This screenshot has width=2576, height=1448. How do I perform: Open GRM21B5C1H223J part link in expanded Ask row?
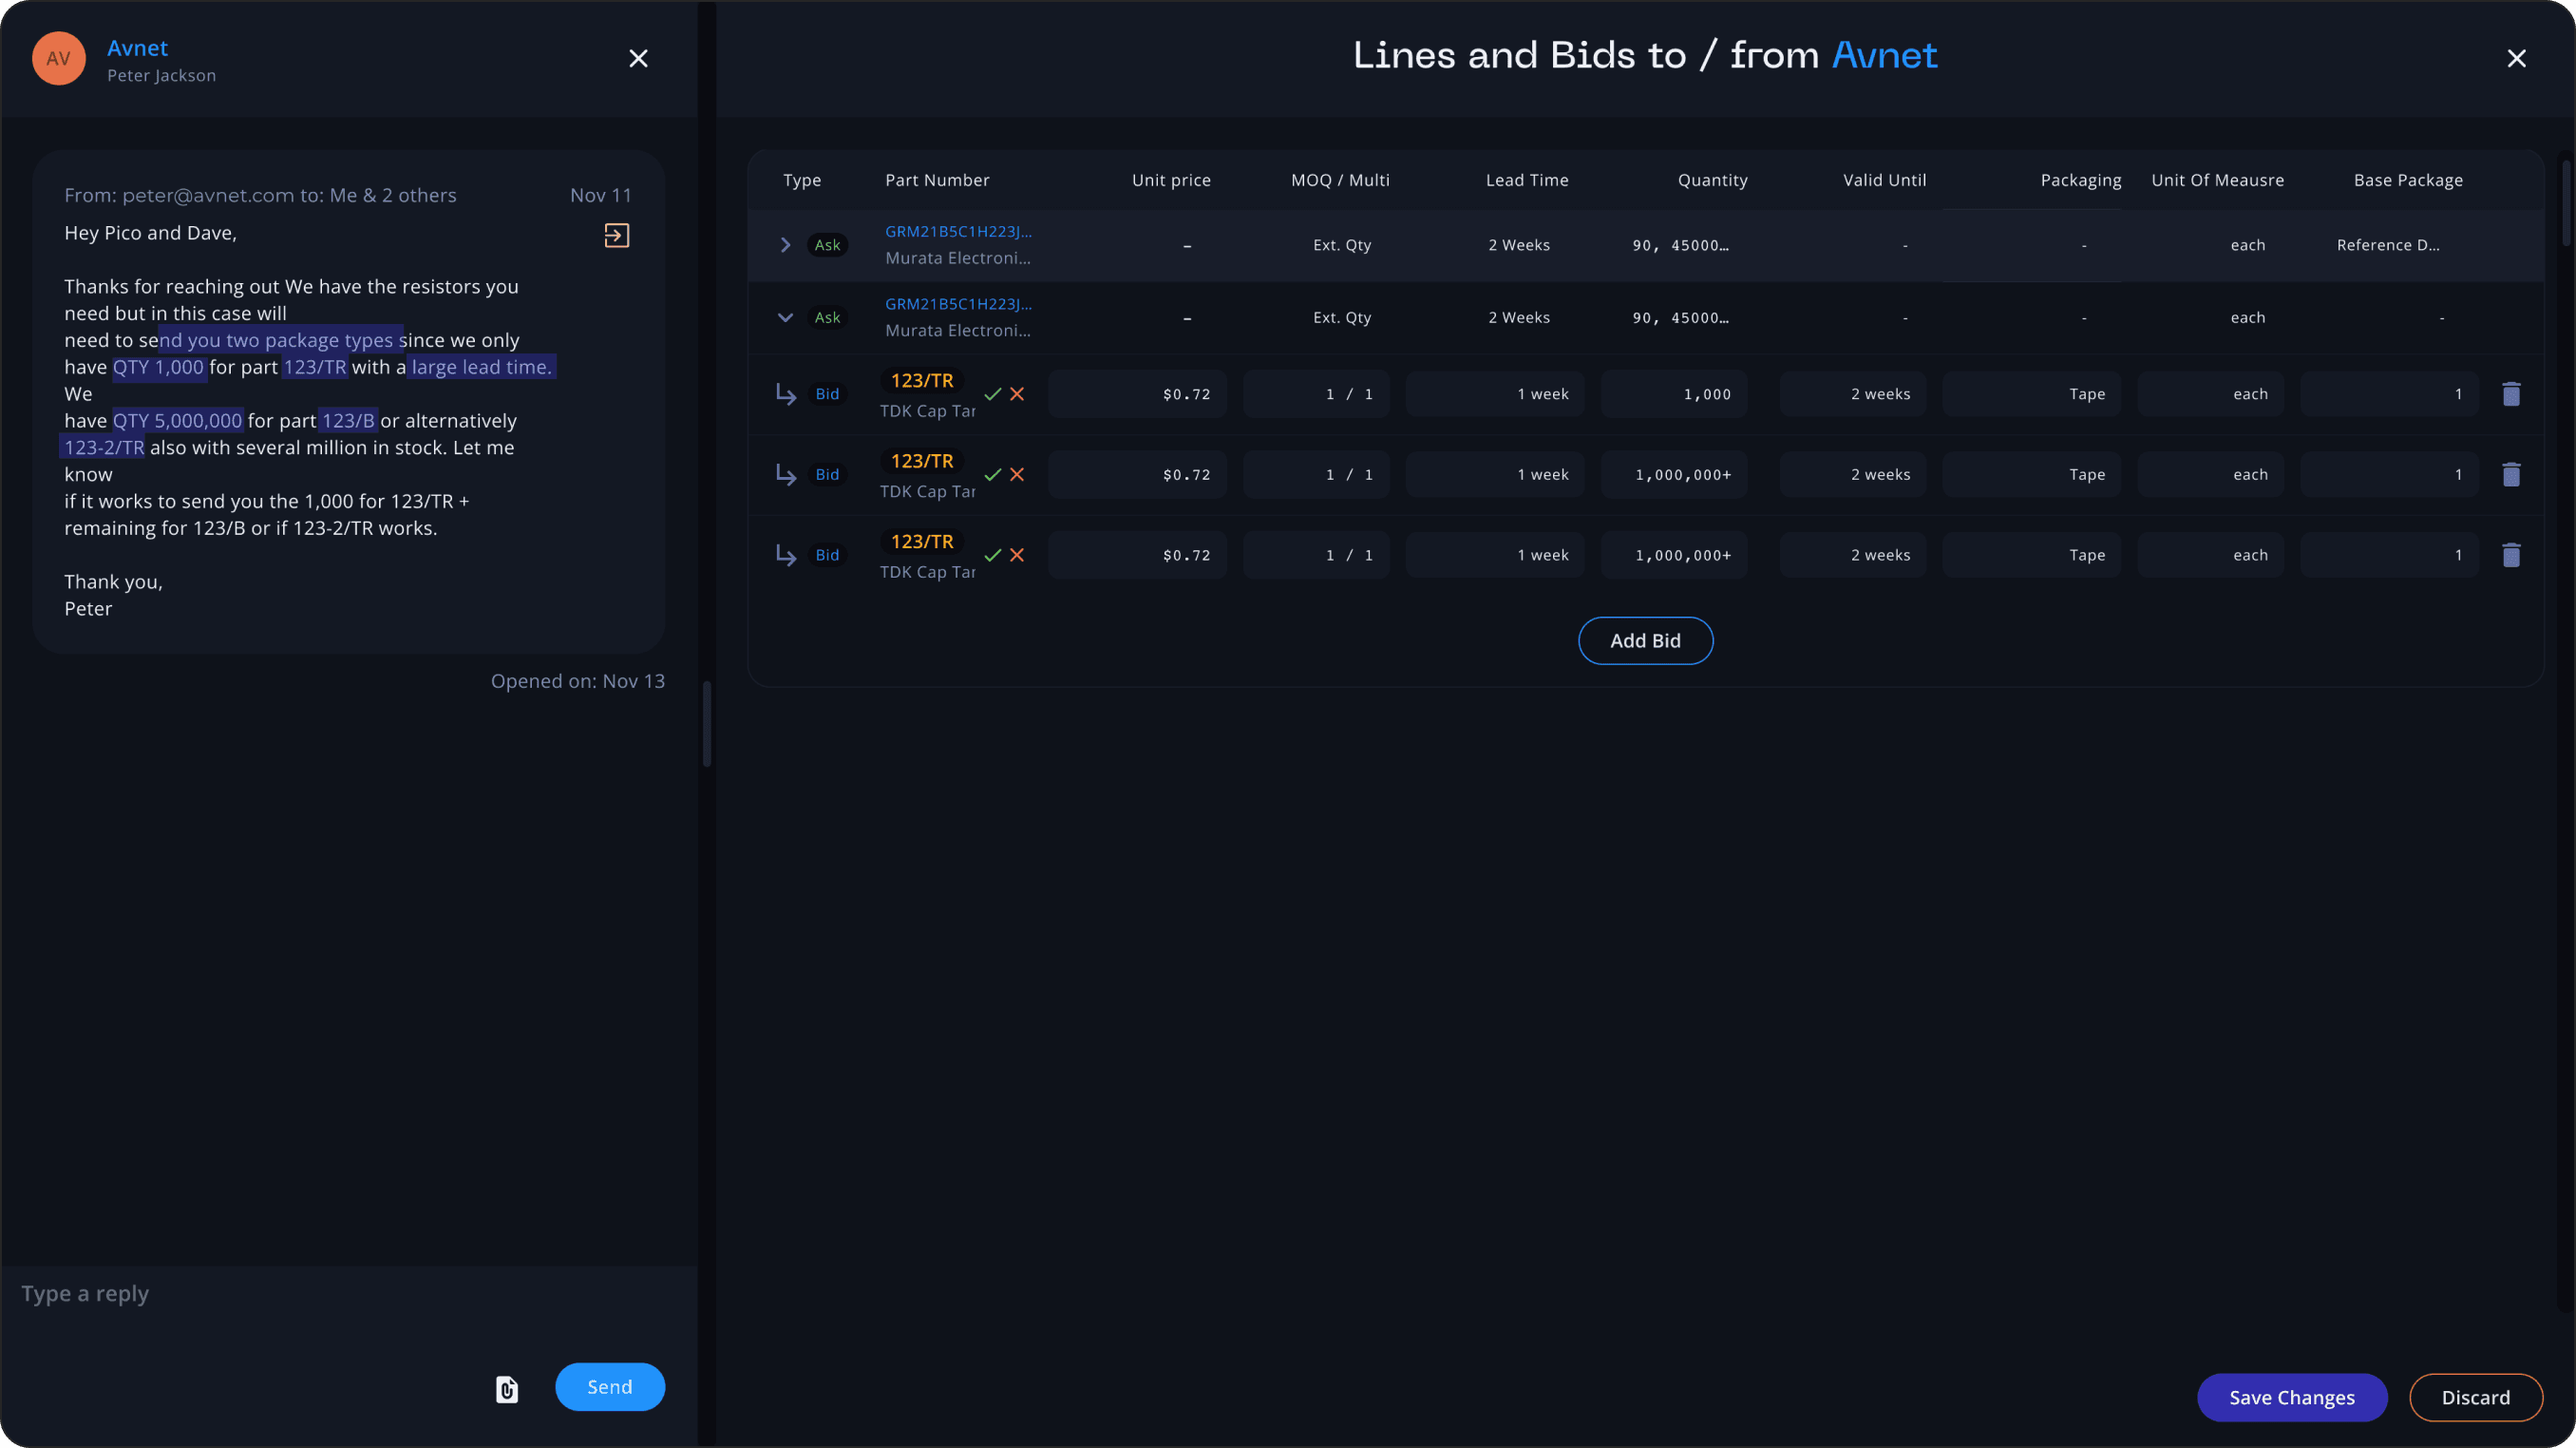[958, 304]
